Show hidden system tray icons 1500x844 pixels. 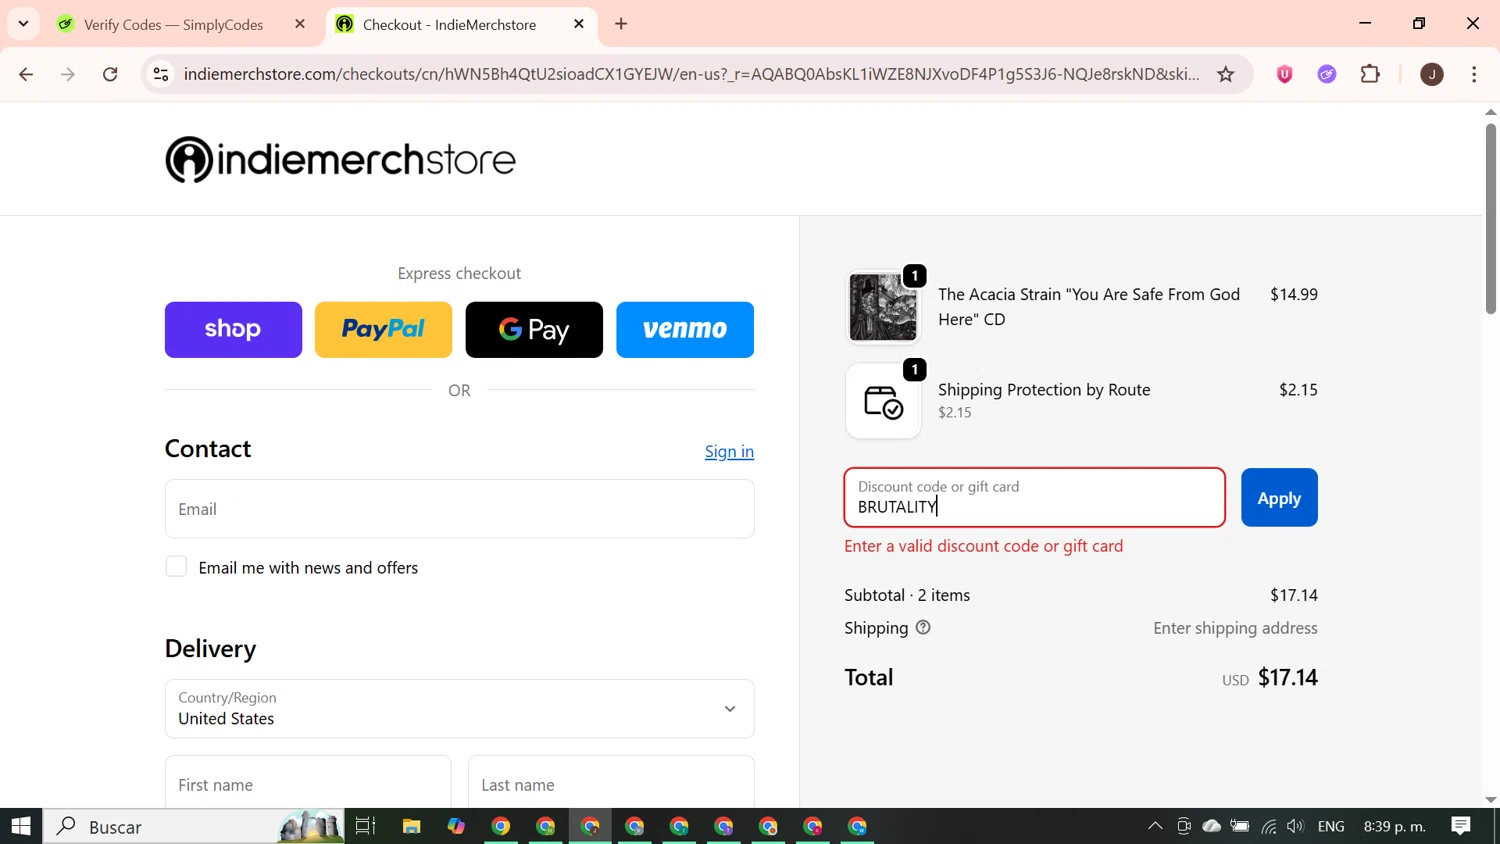click(1155, 826)
